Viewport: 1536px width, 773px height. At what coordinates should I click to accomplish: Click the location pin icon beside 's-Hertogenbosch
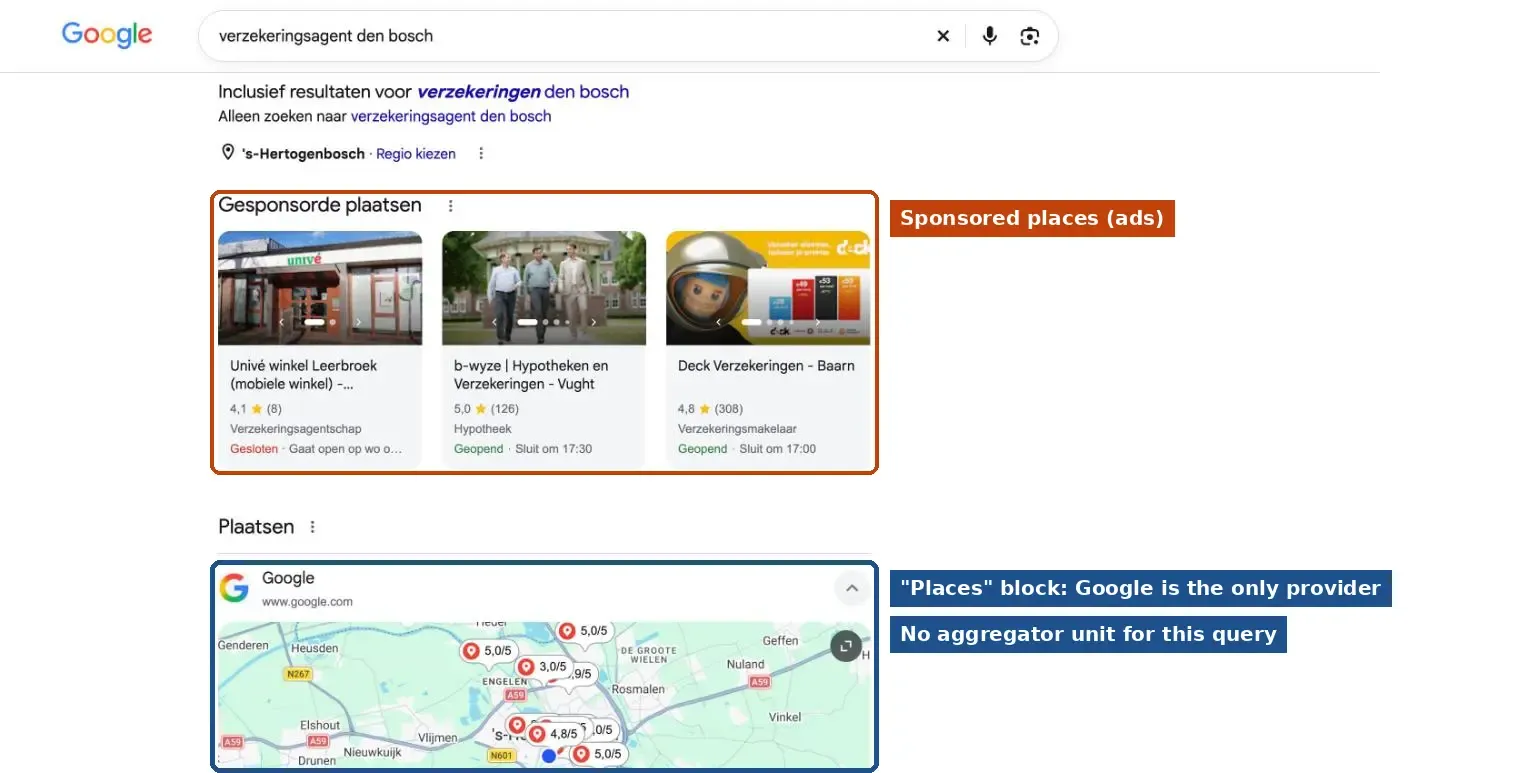pyautogui.click(x=228, y=153)
